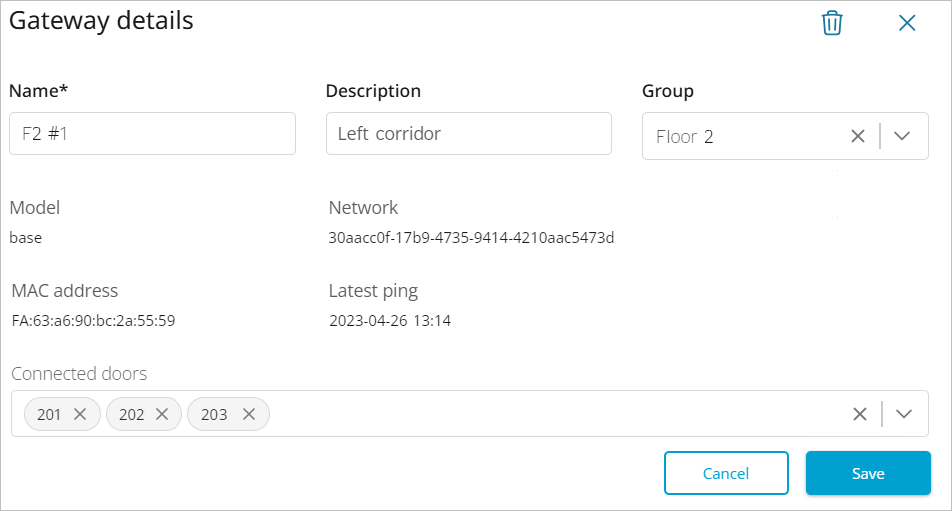Select the 201 door chip label
Image resolution: width=952 pixels, height=511 pixels.
(49, 414)
